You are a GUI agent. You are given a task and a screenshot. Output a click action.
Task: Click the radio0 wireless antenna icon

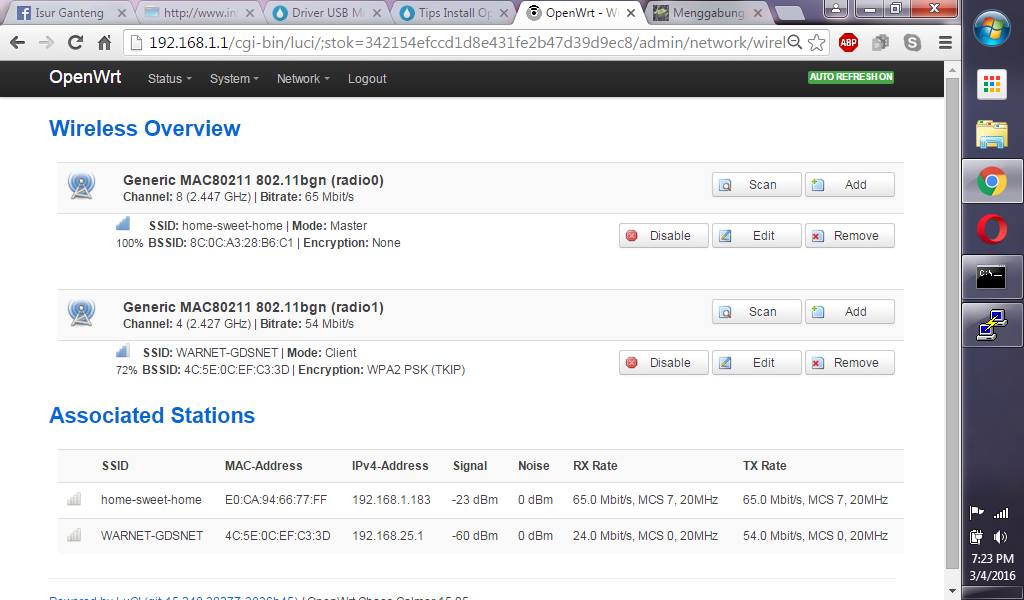(x=82, y=185)
